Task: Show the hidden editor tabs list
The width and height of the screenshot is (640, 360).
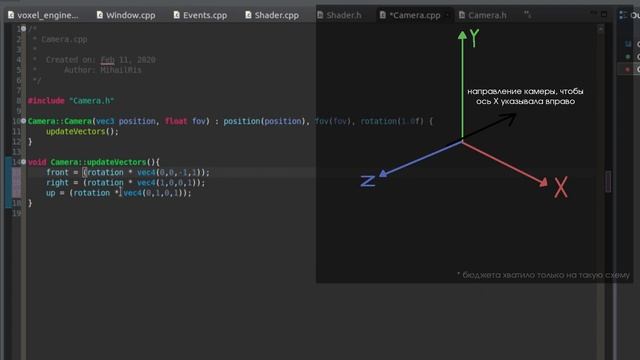Action: [528, 15]
